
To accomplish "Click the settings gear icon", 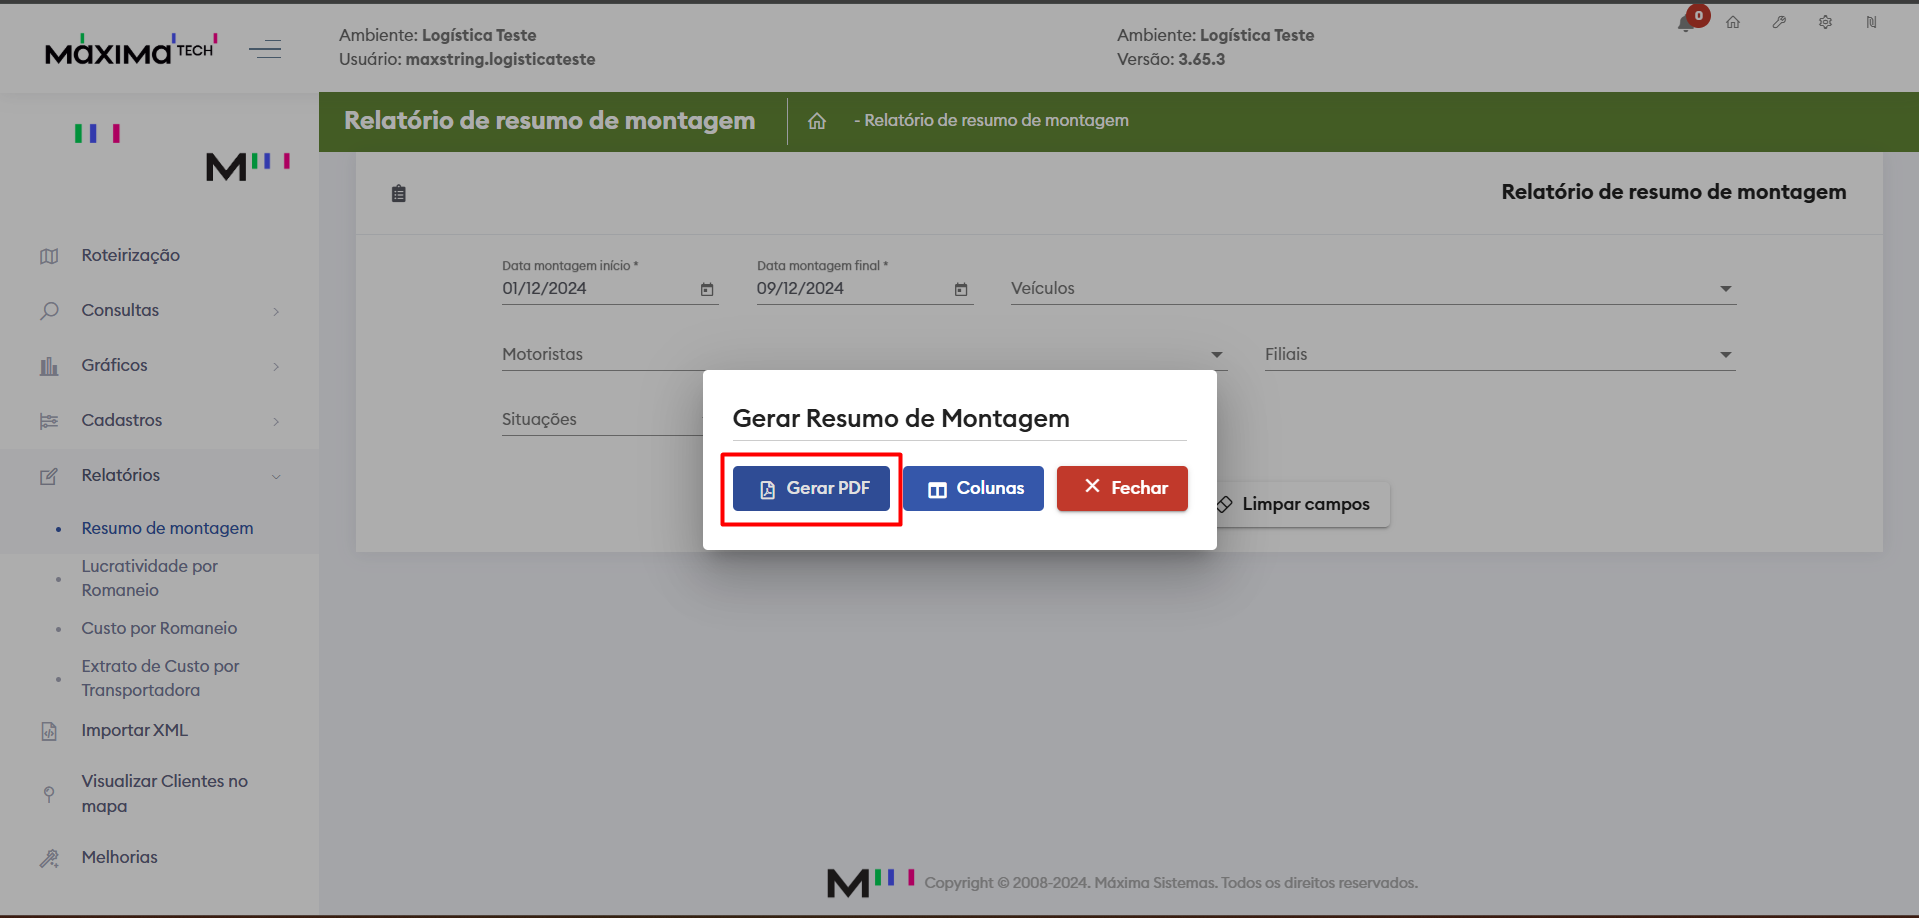I will (x=1825, y=22).
